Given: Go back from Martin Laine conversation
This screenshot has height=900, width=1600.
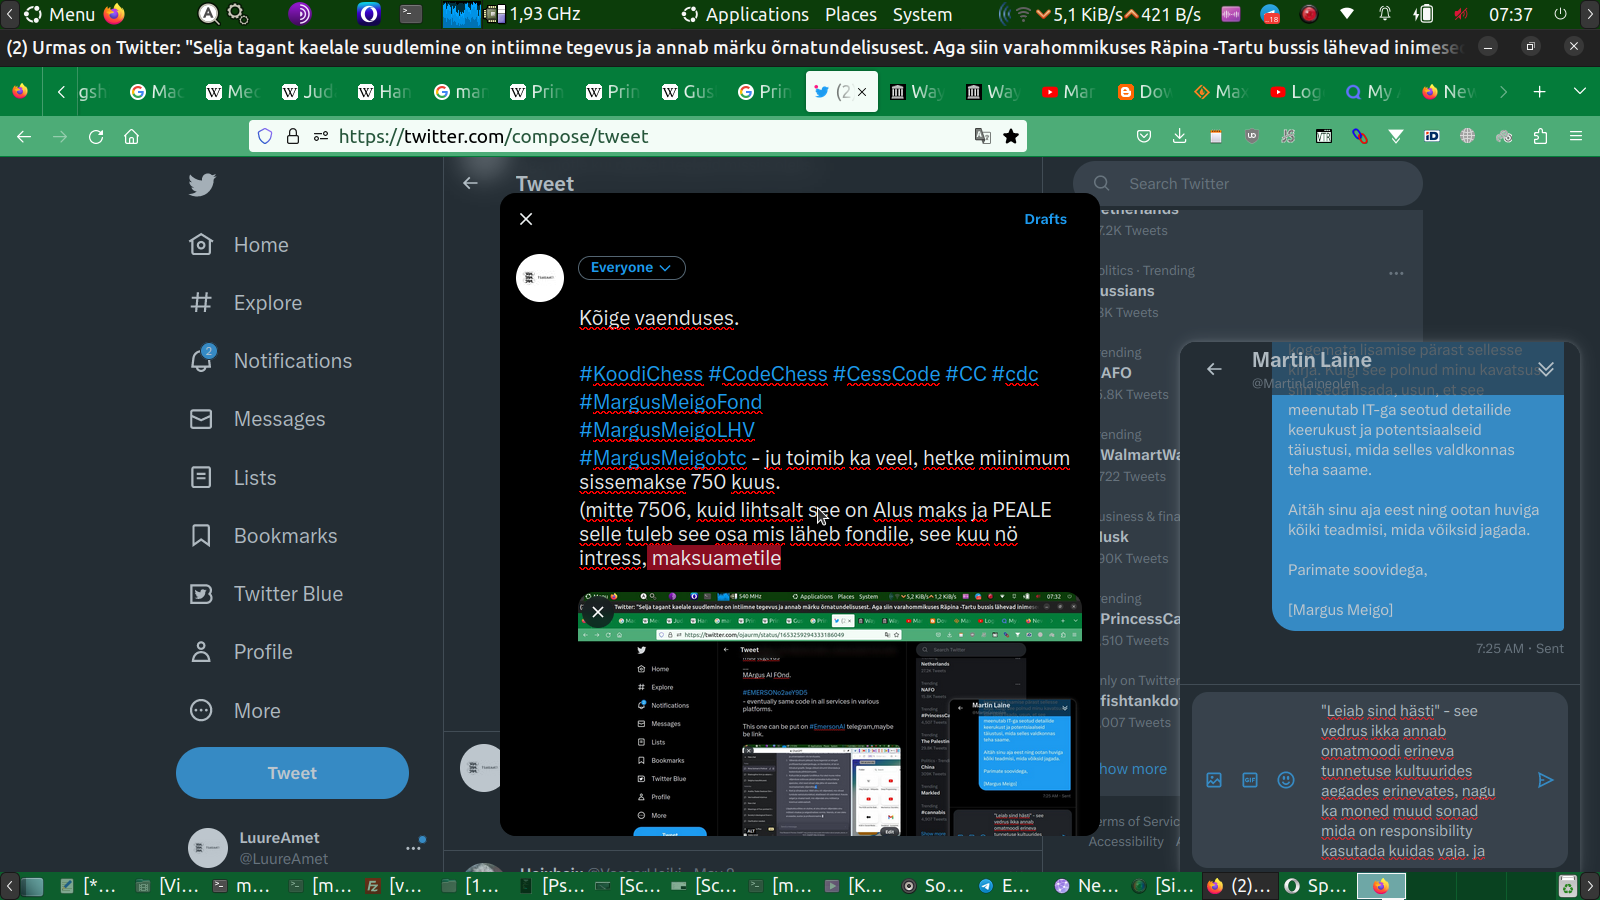Looking at the screenshot, I should click(1214, 369).
